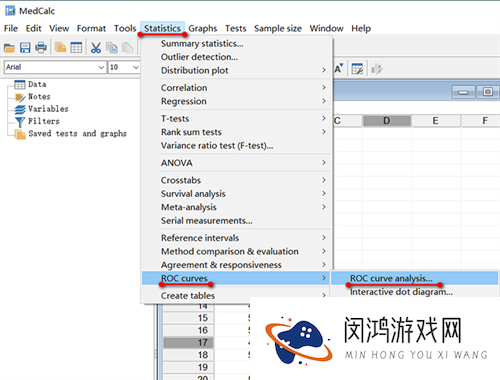Click the Print icon in the toolbar

(x=41, y=48)
